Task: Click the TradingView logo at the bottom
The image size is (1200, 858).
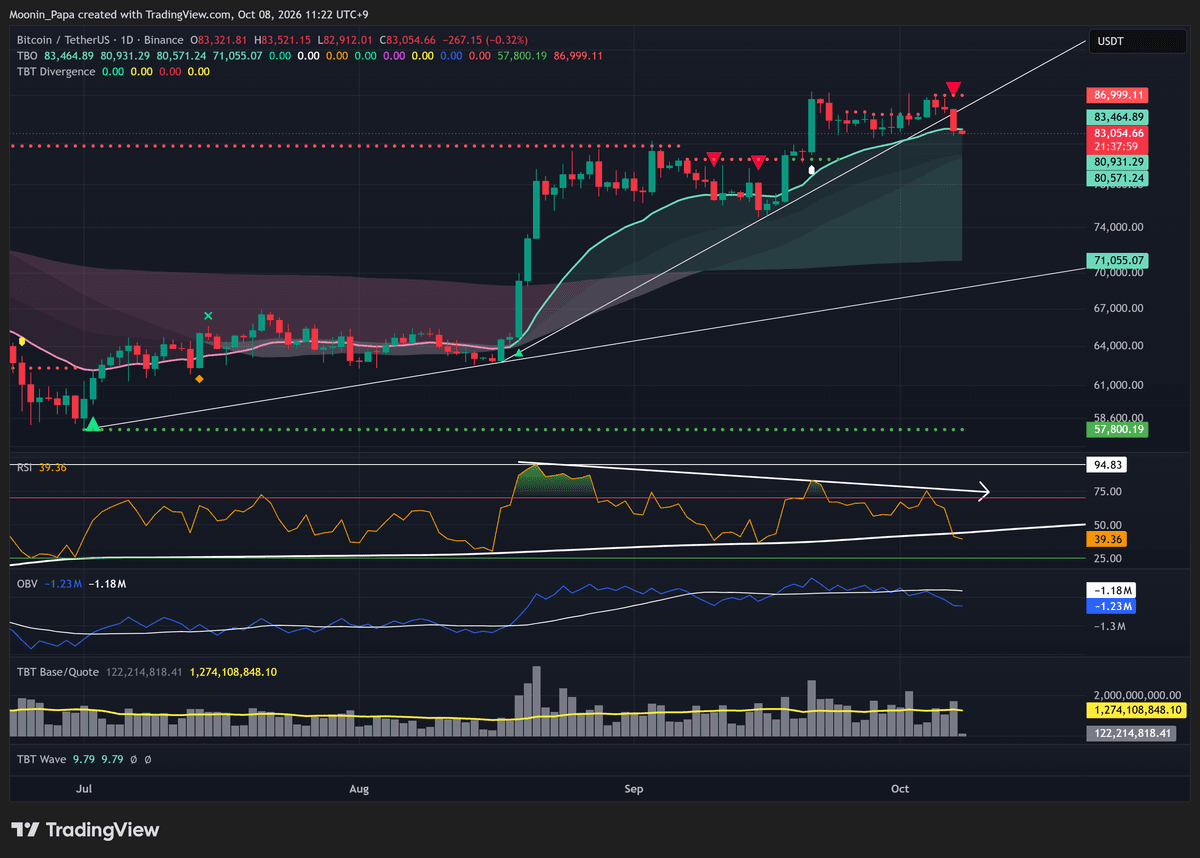Action: coord(85,830)
